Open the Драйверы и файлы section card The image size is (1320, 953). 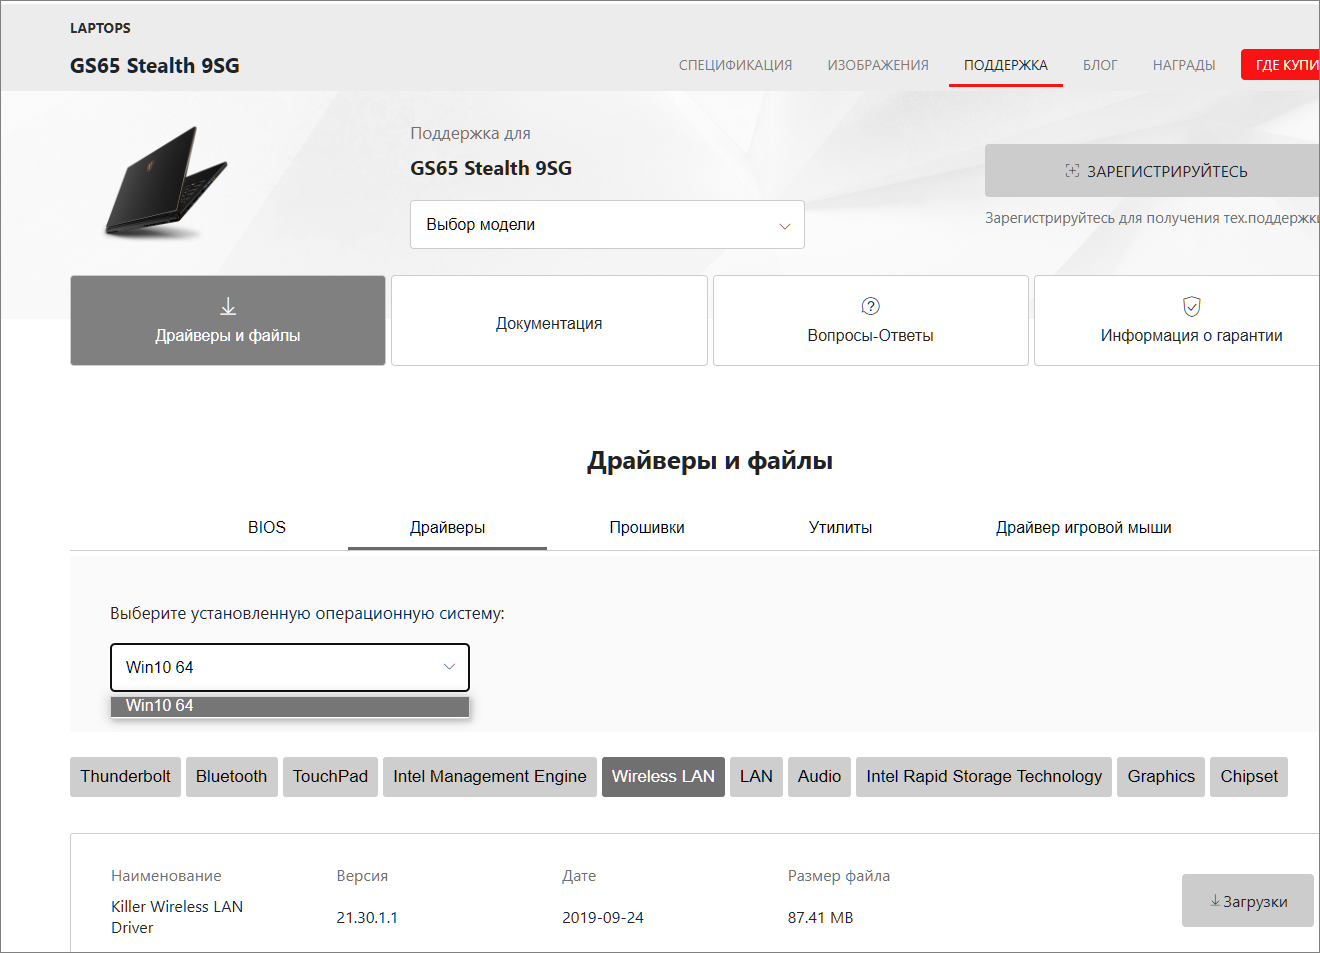point(228,321)
